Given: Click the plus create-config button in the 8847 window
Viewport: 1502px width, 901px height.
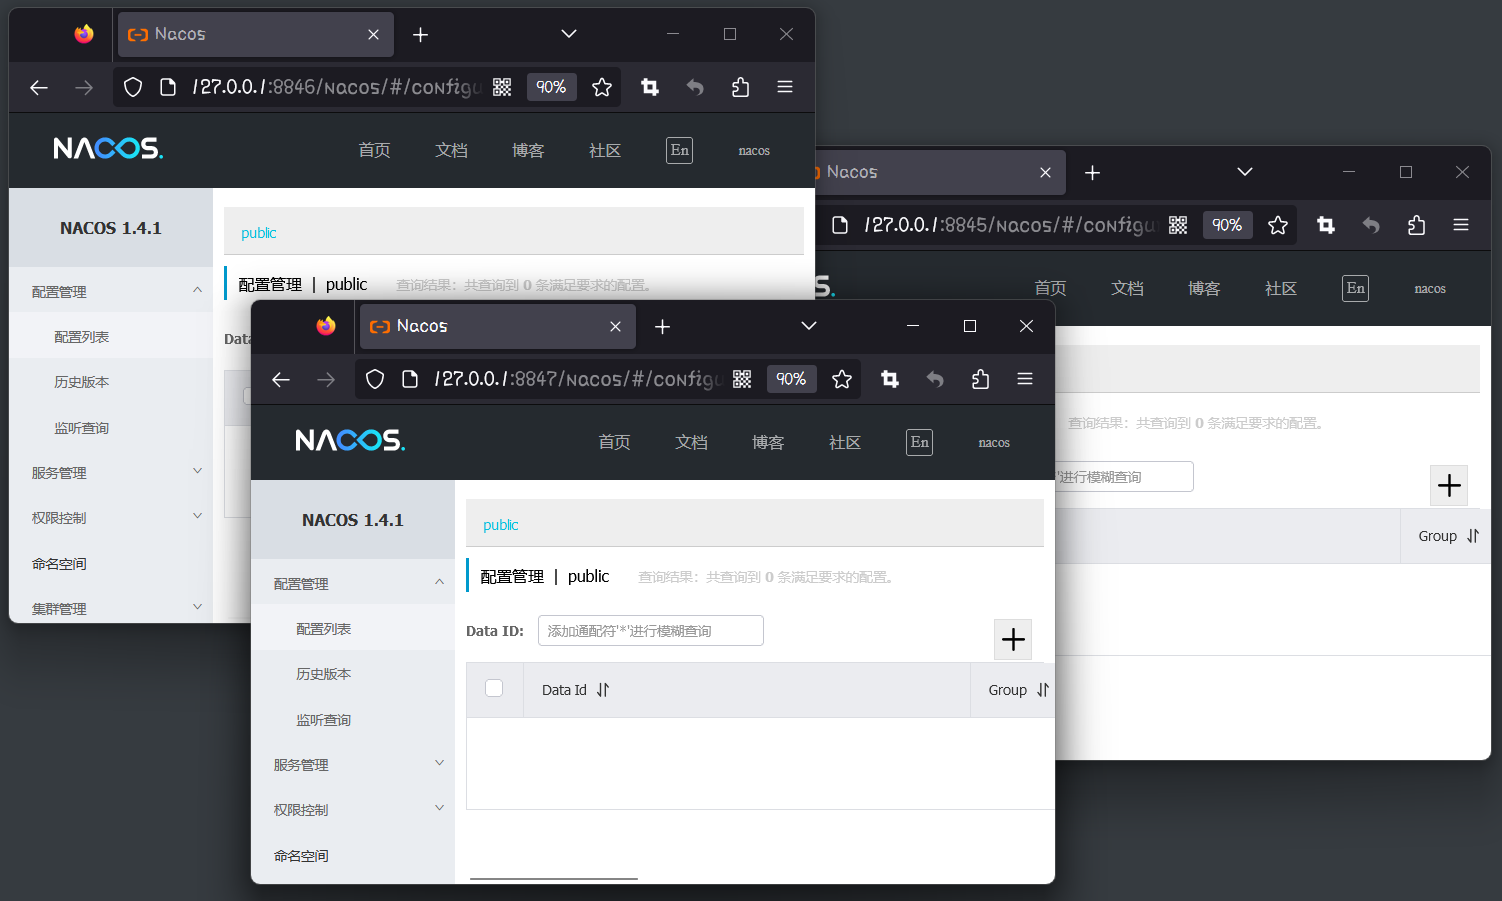Looking at the screenshot, I should [x=1013, y=639].
